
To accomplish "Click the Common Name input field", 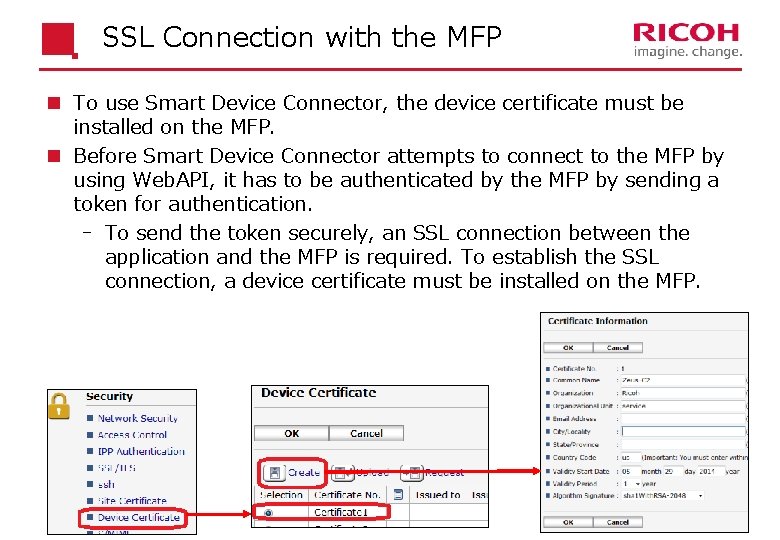I will [x=683, y=380].
